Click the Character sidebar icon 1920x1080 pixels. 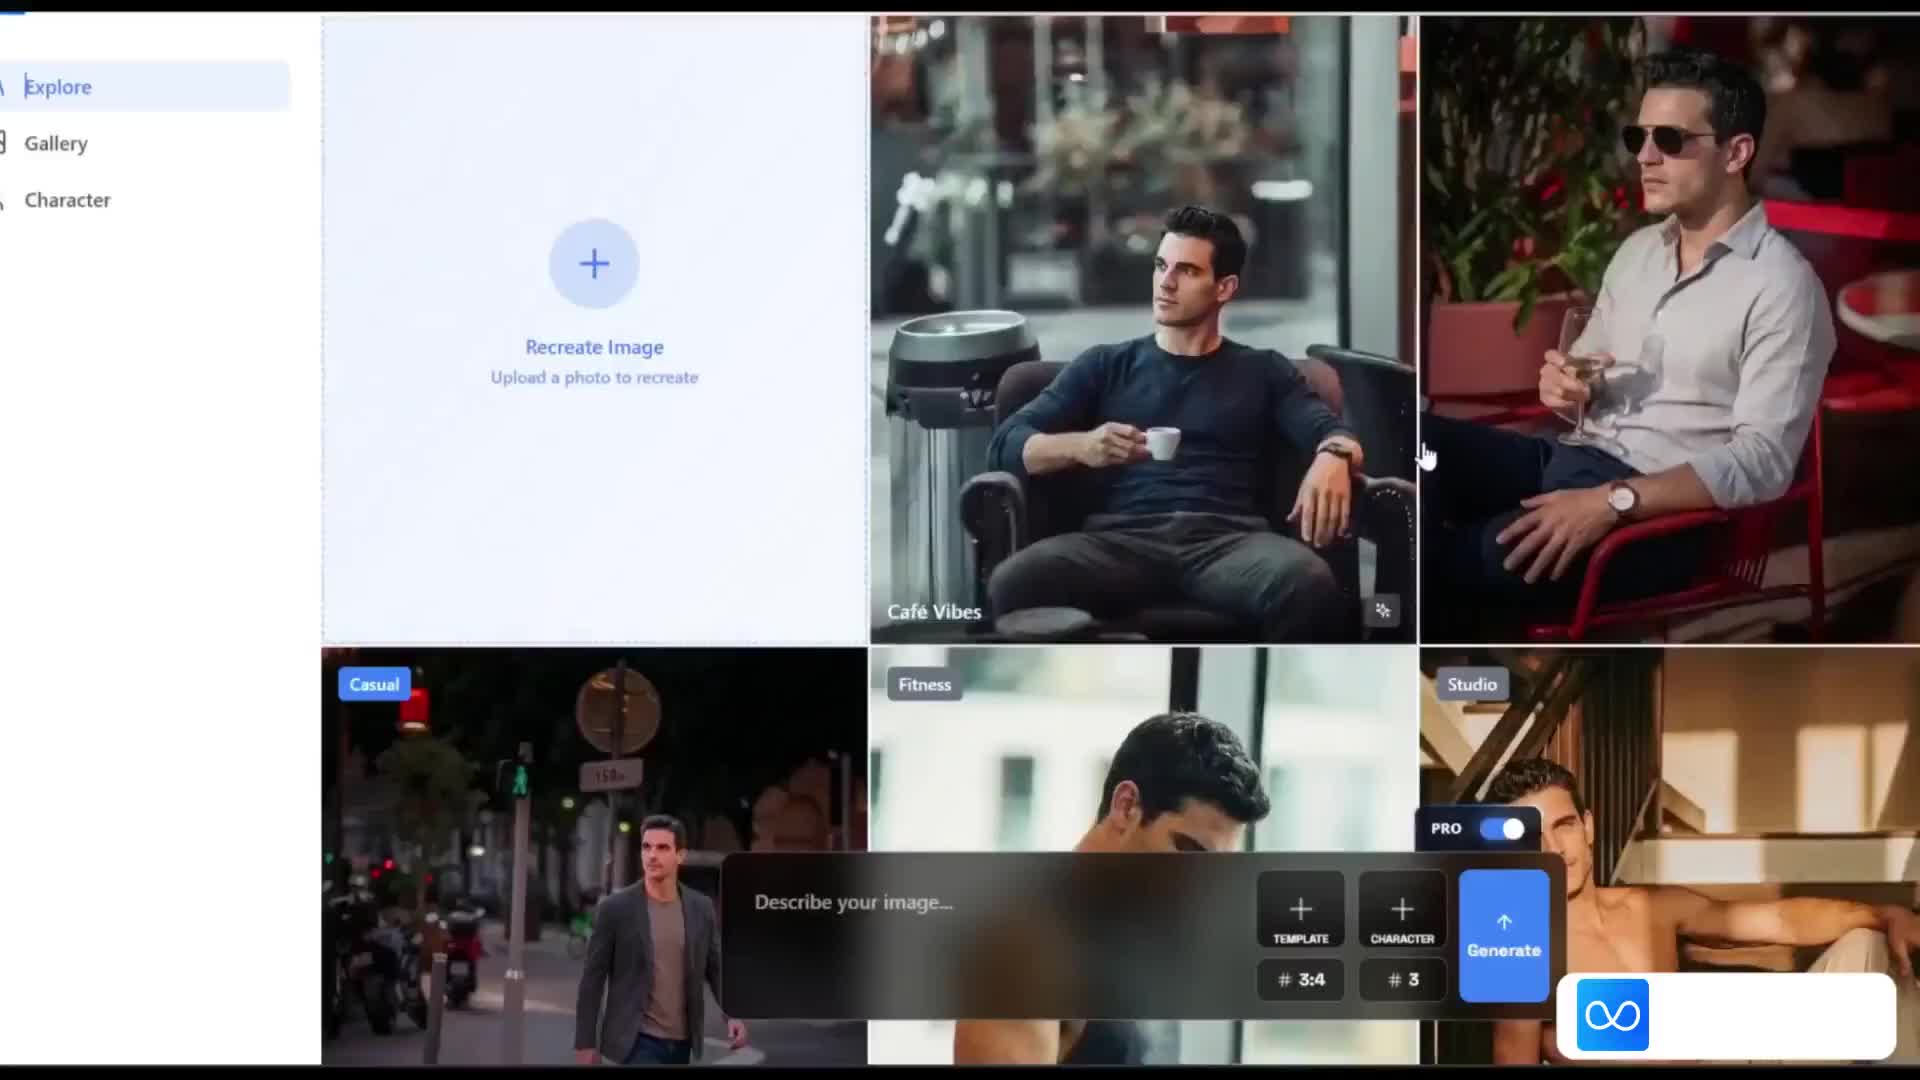(x=3, y=200)
